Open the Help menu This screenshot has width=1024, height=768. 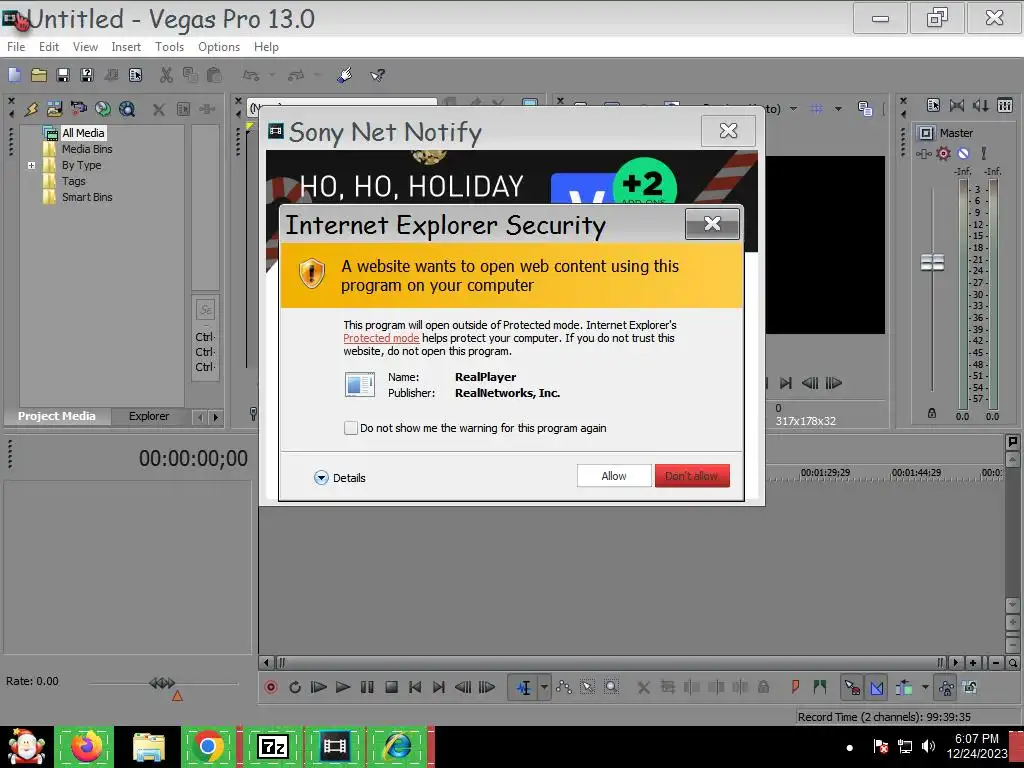coord(266,47)
